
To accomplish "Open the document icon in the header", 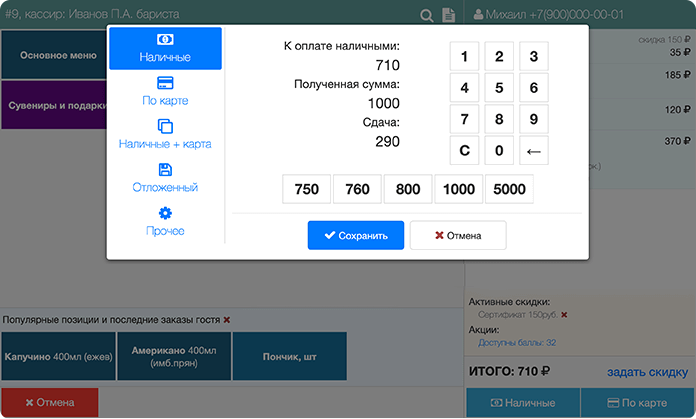I will 450,15.
